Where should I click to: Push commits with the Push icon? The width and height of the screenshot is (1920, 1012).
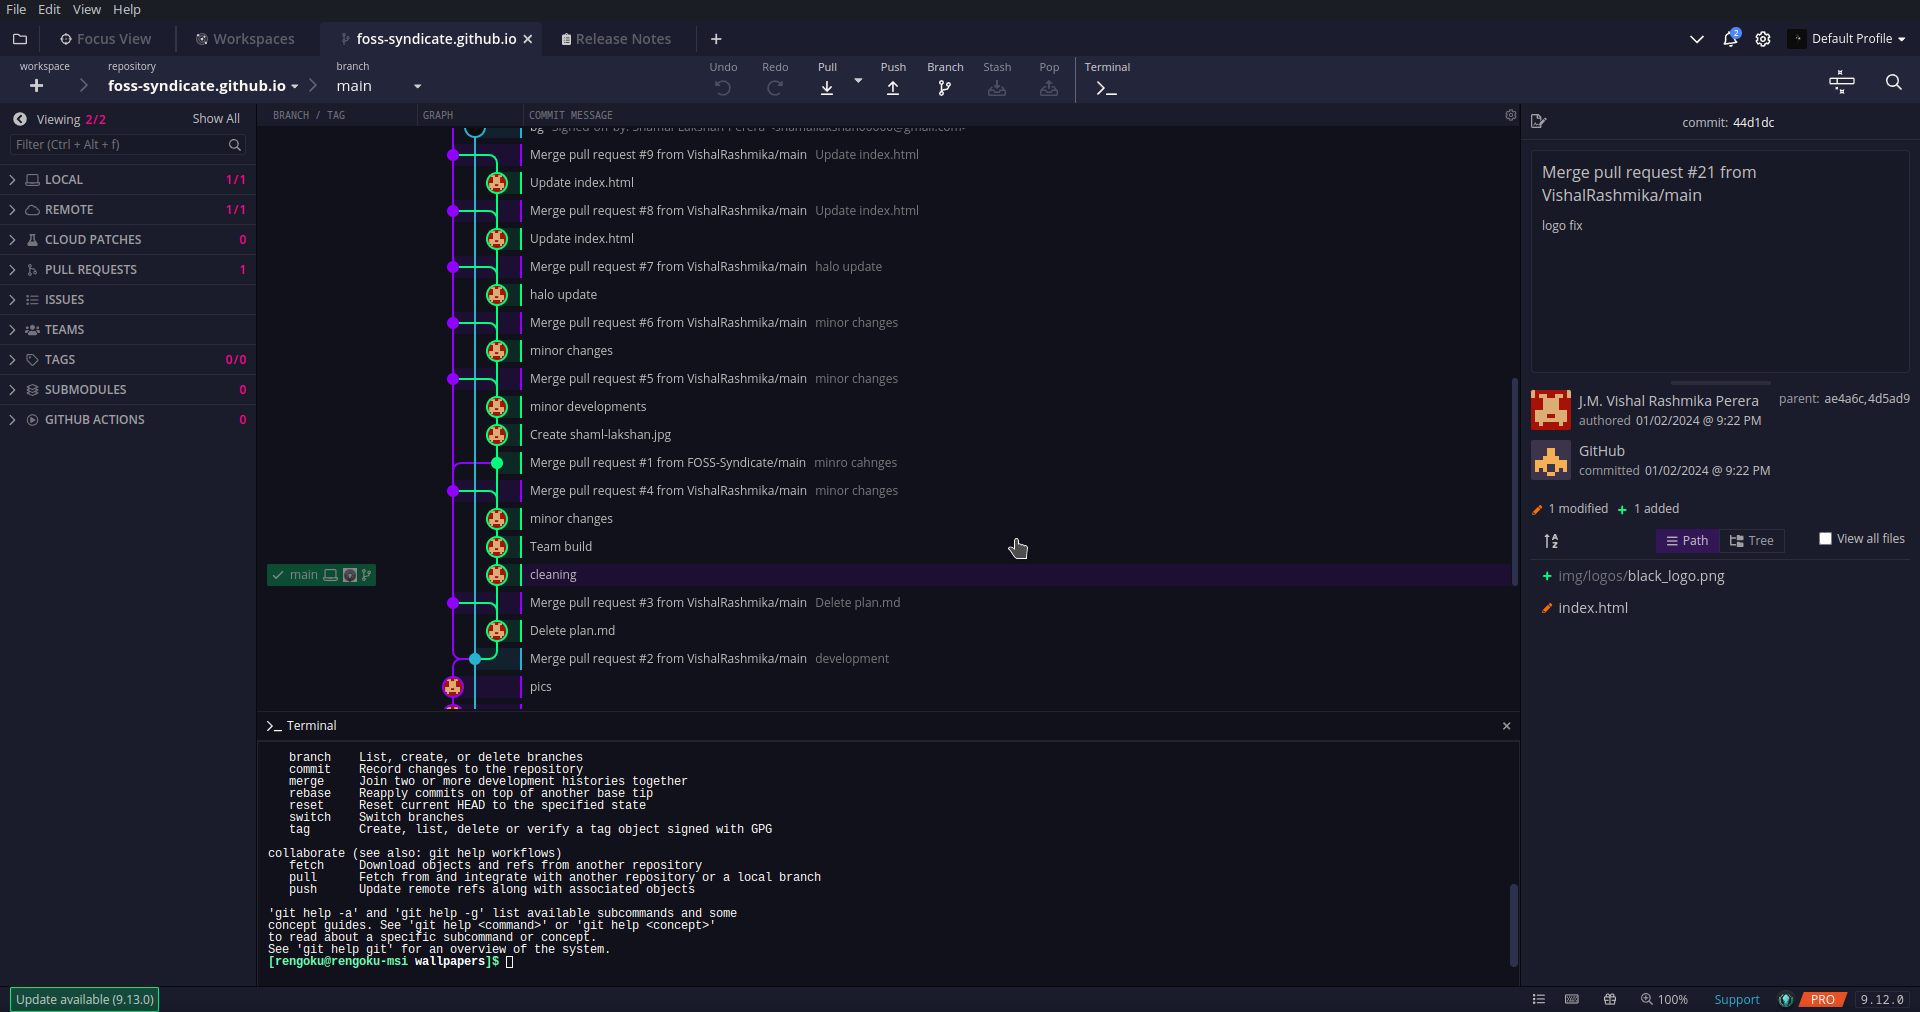pos(893,88)
